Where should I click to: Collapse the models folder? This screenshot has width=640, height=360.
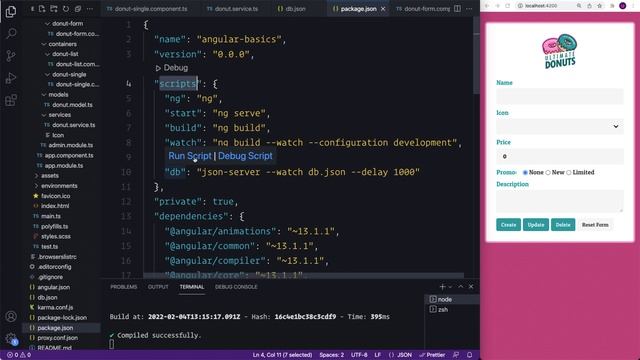[x=44, y=95]
